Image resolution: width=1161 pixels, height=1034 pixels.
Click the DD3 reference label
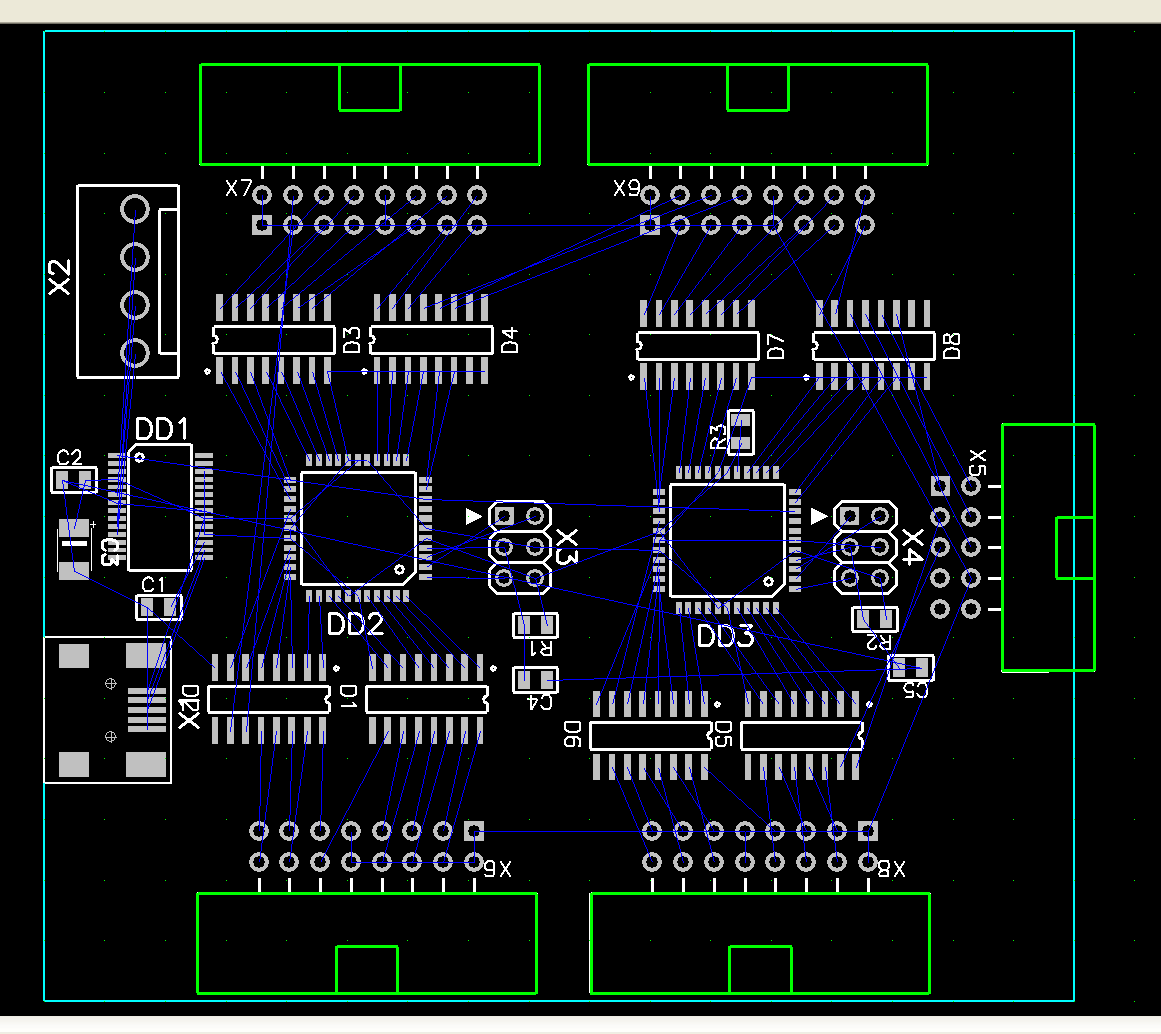coord(725,636)
